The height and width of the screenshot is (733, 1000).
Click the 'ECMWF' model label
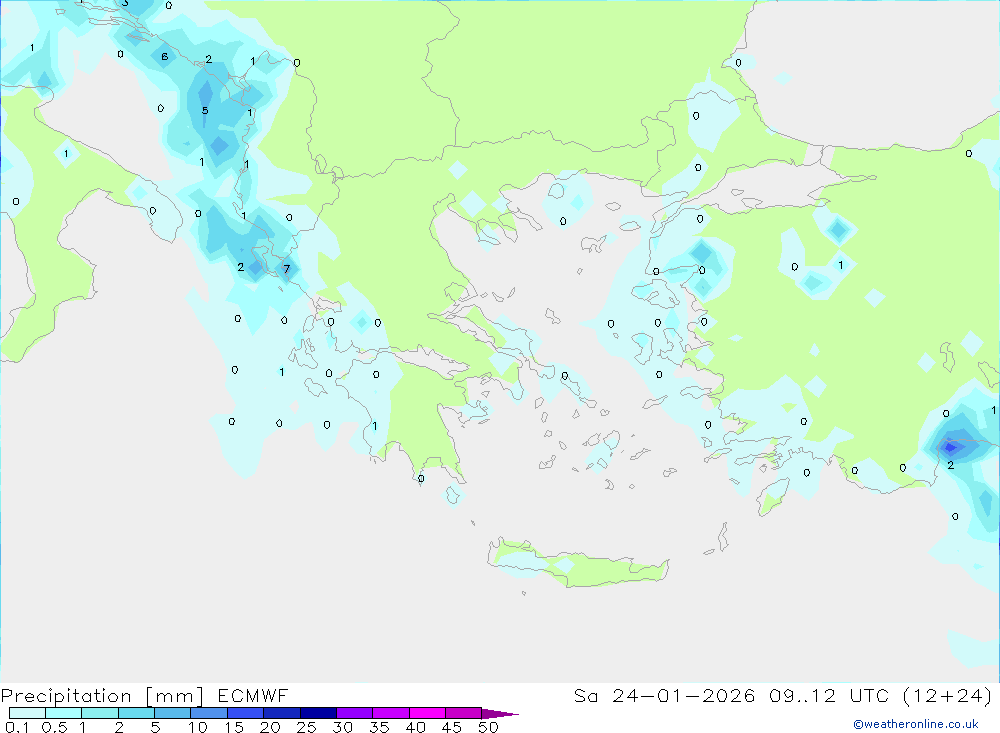click(253, 695)
